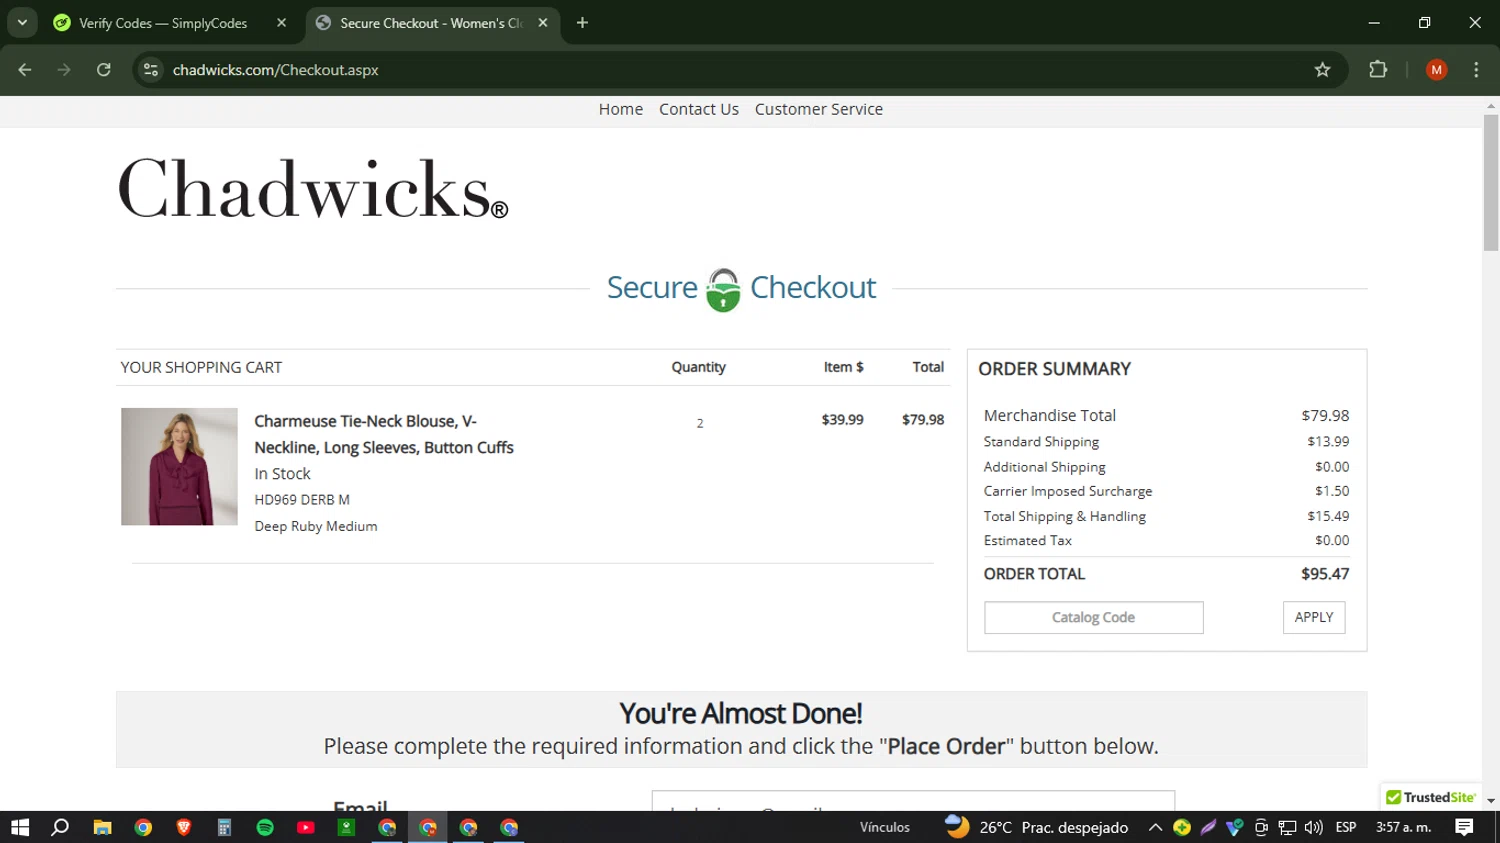Open the Customer Service link

point(819,109)
